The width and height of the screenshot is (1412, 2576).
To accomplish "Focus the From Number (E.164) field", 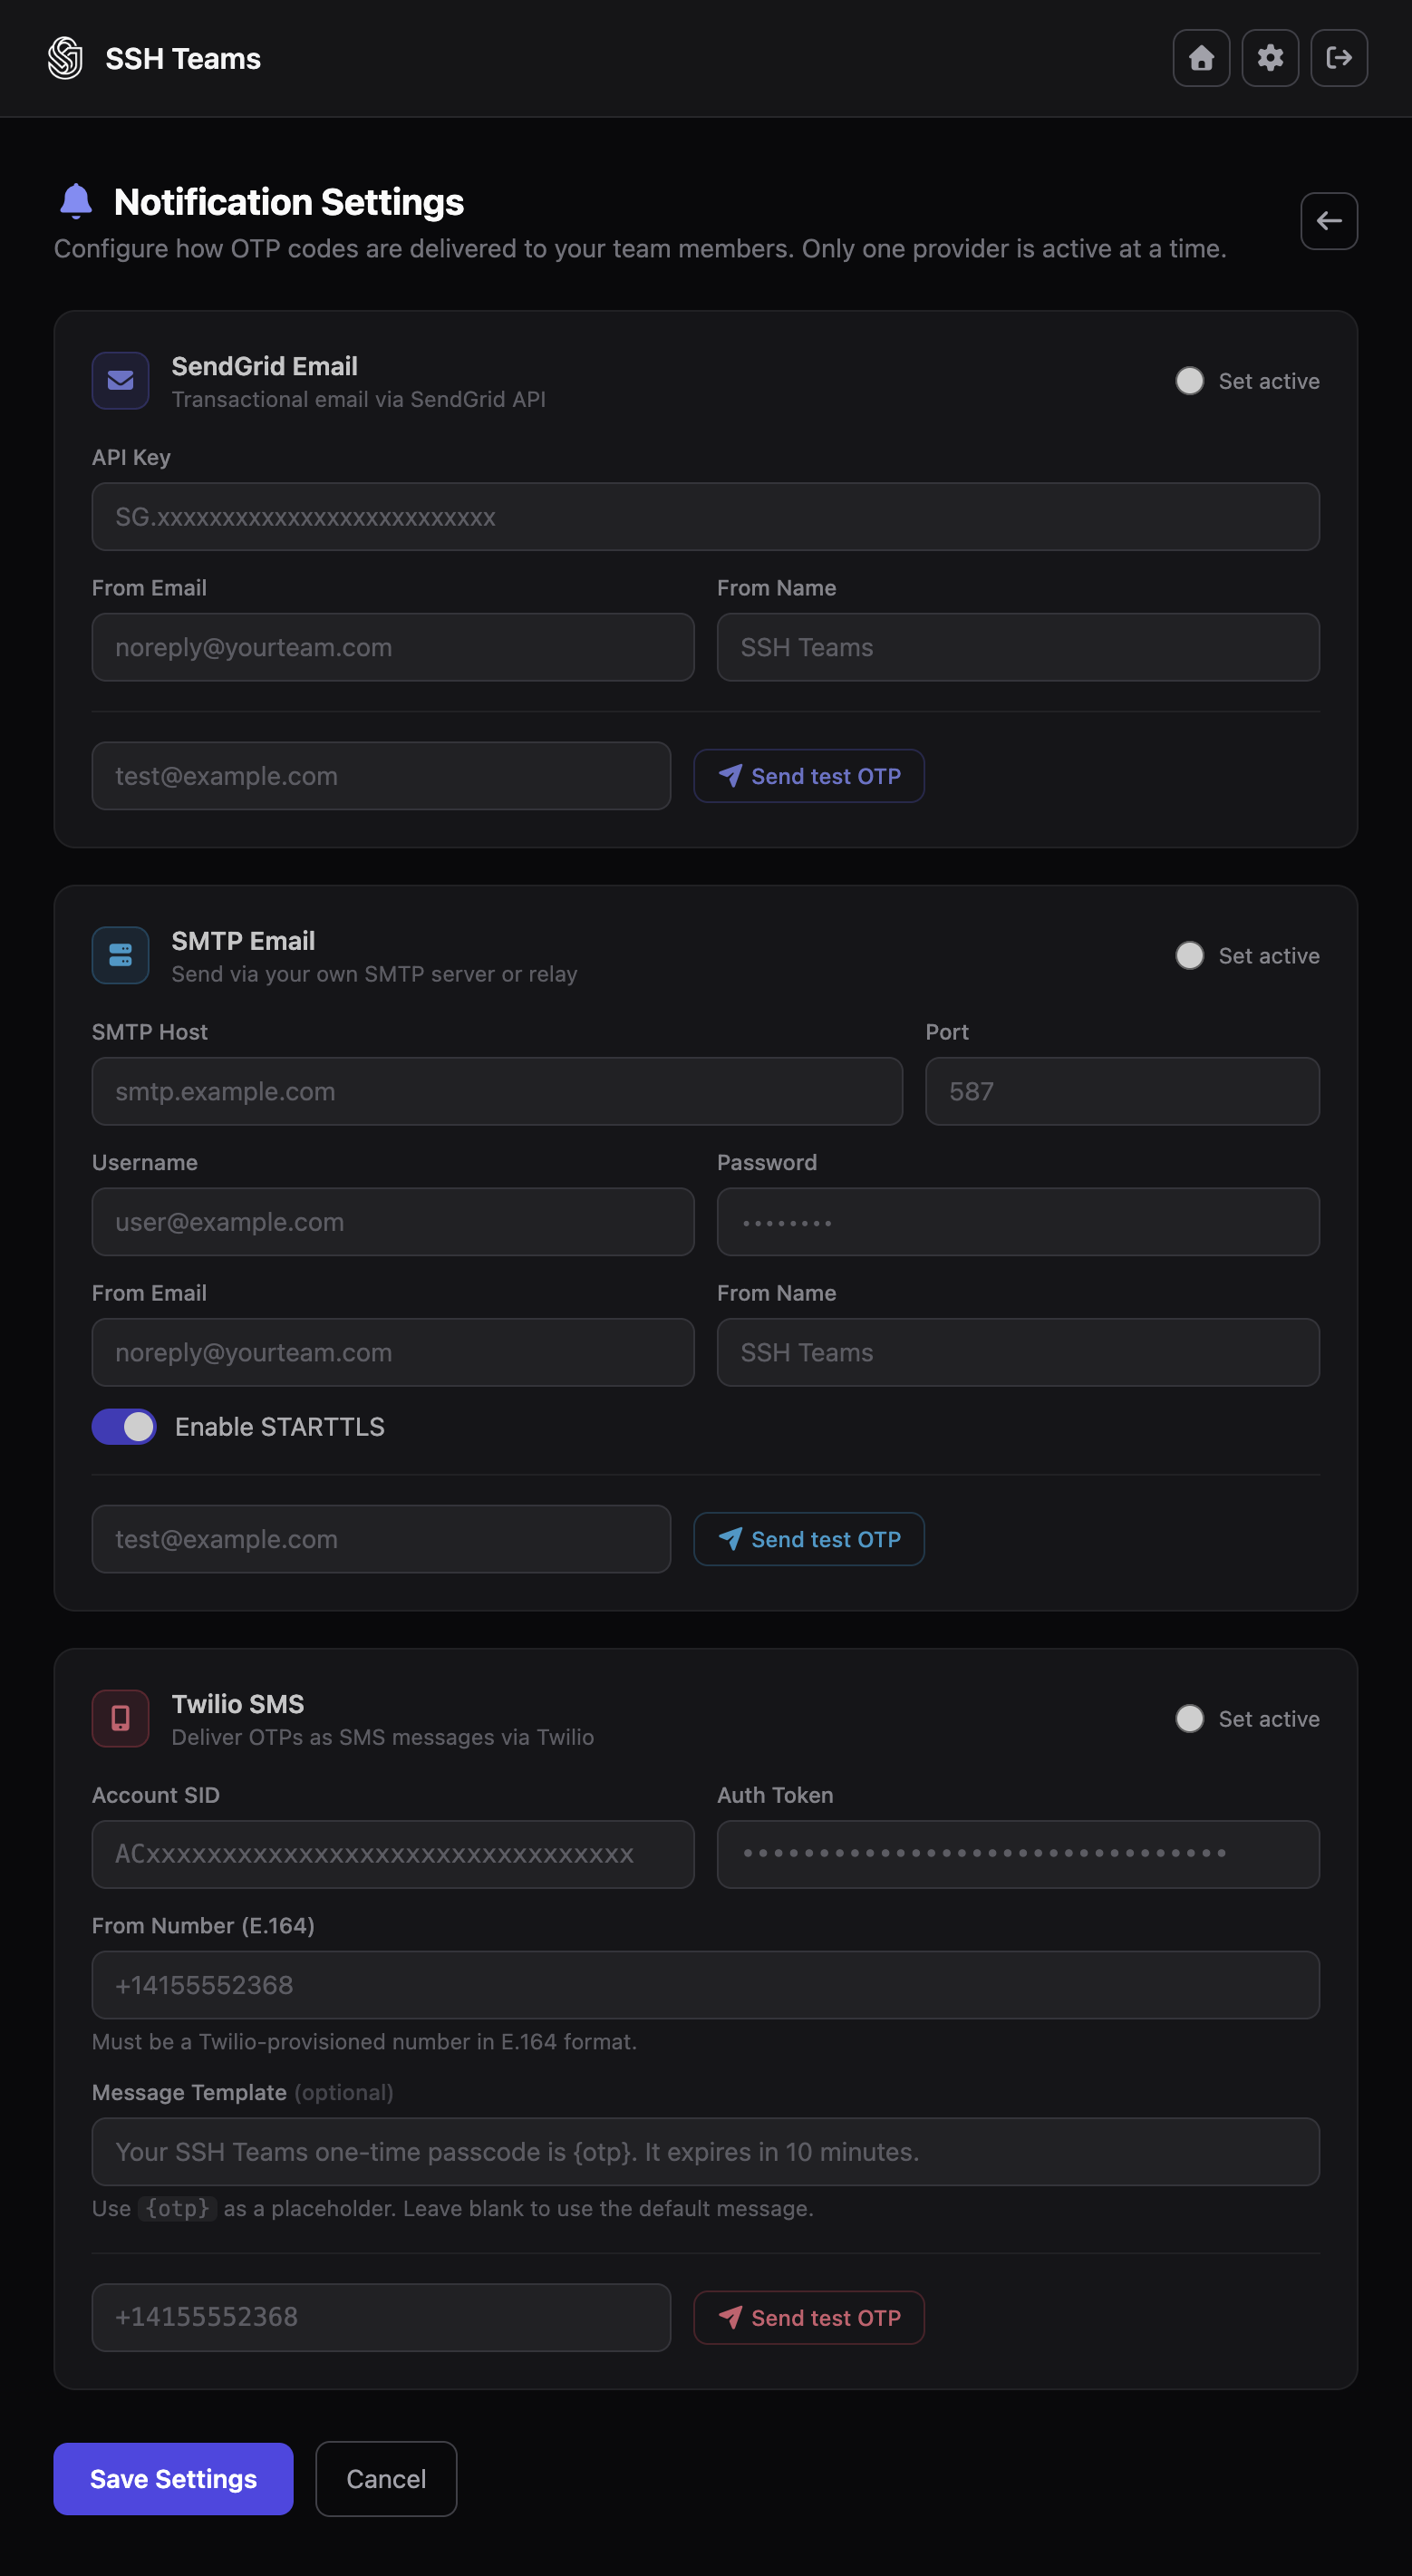I will [x=706, y=1985].
